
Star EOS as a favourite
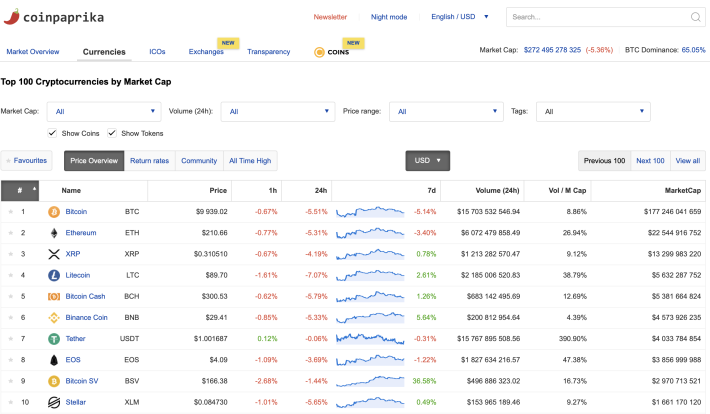[10, 360]
